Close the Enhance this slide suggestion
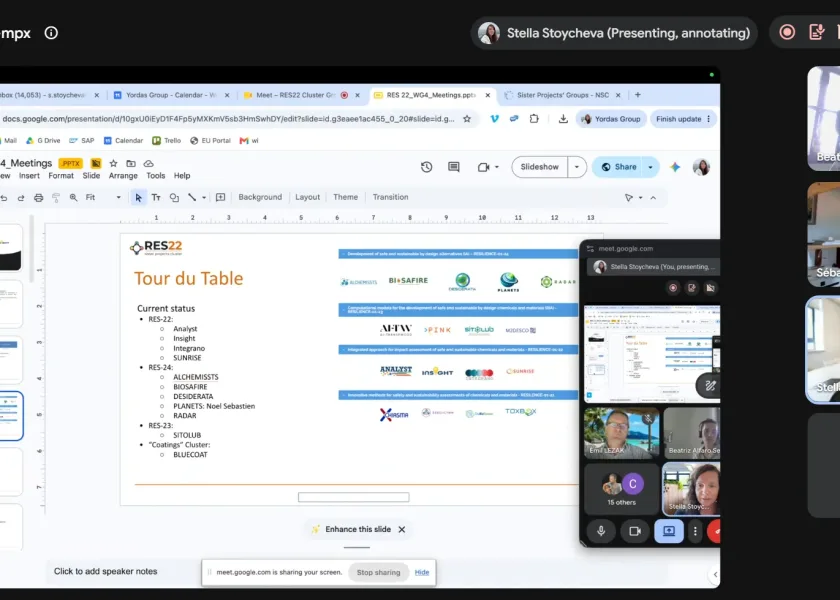 [402, 529]
